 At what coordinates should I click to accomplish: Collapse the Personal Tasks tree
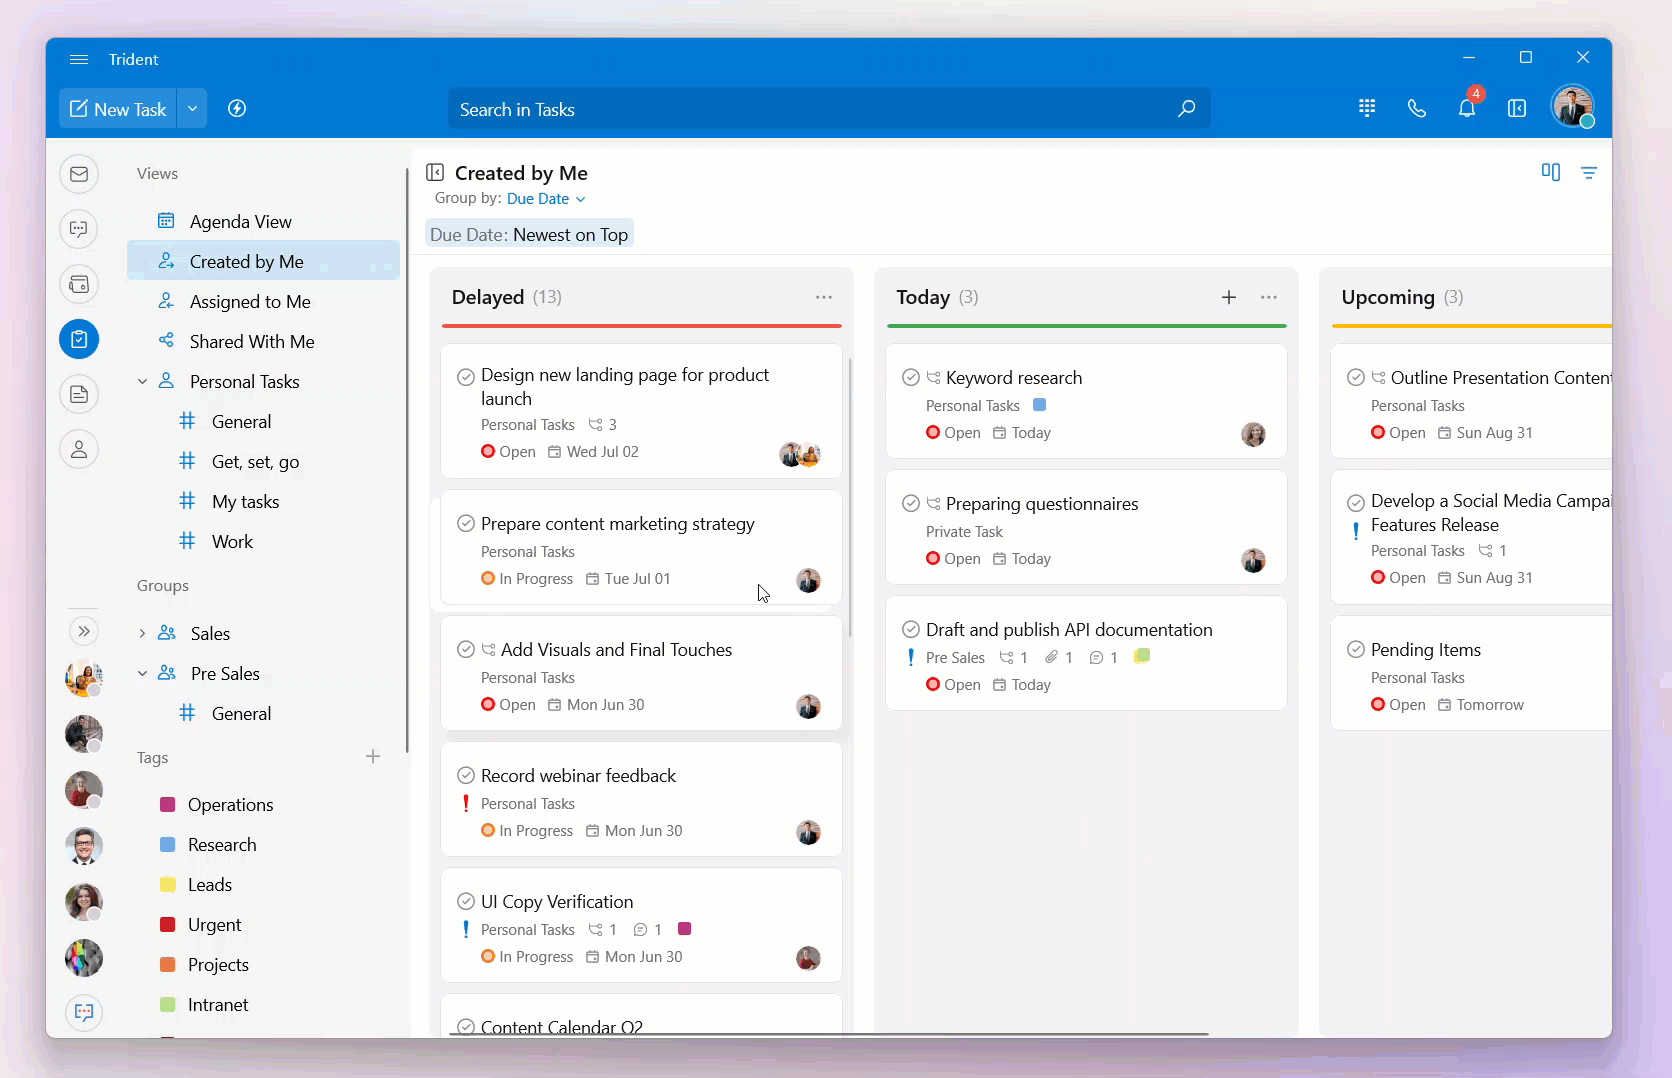142,382
